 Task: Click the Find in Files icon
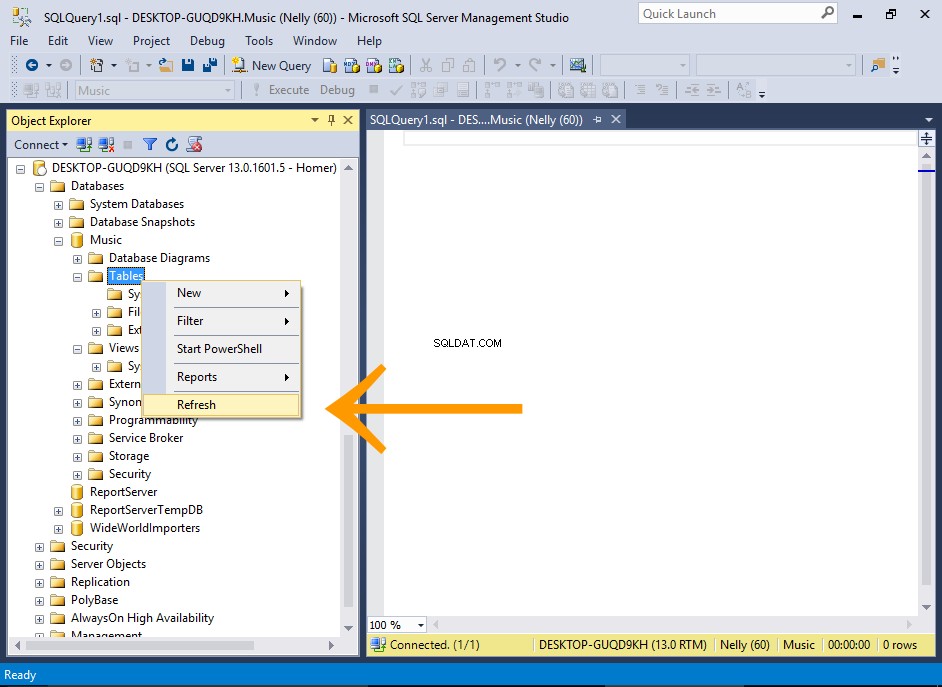point(878,65)
